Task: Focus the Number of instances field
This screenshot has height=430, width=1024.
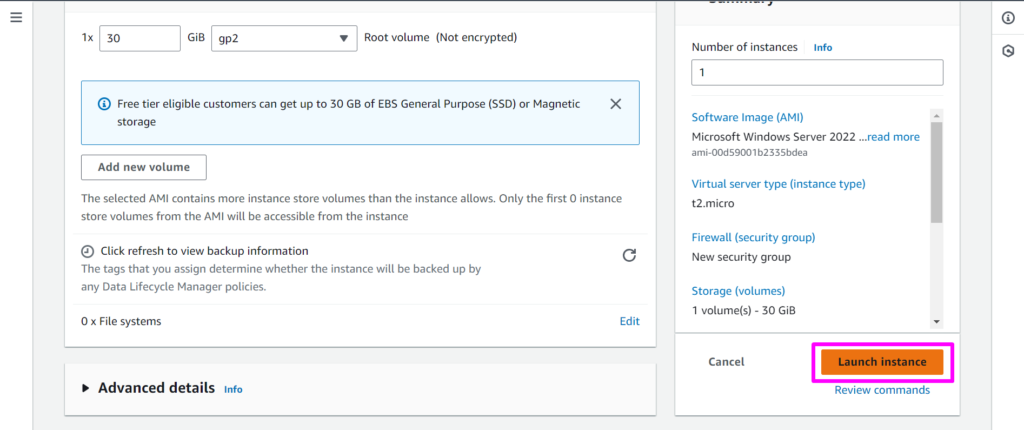Action: (x=816, y=73)
